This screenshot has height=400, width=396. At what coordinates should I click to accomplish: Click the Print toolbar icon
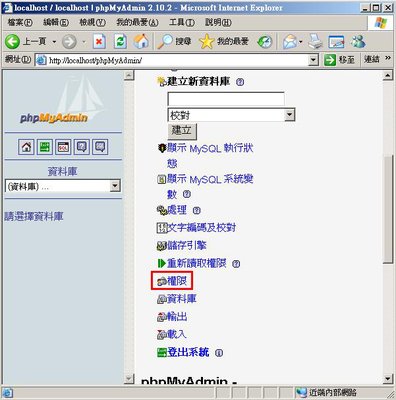tap(315, 42)
